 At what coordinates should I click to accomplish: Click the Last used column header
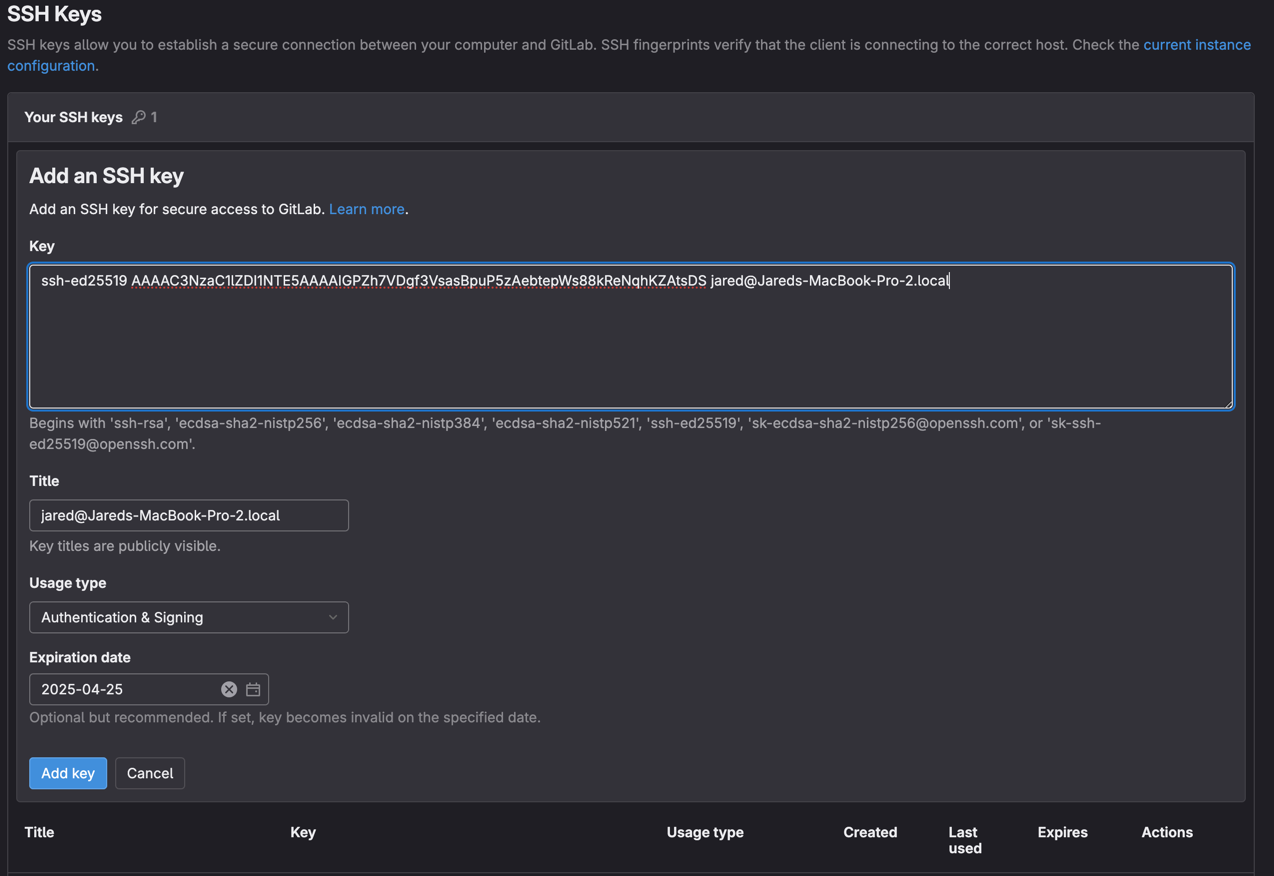pos(965,840)
